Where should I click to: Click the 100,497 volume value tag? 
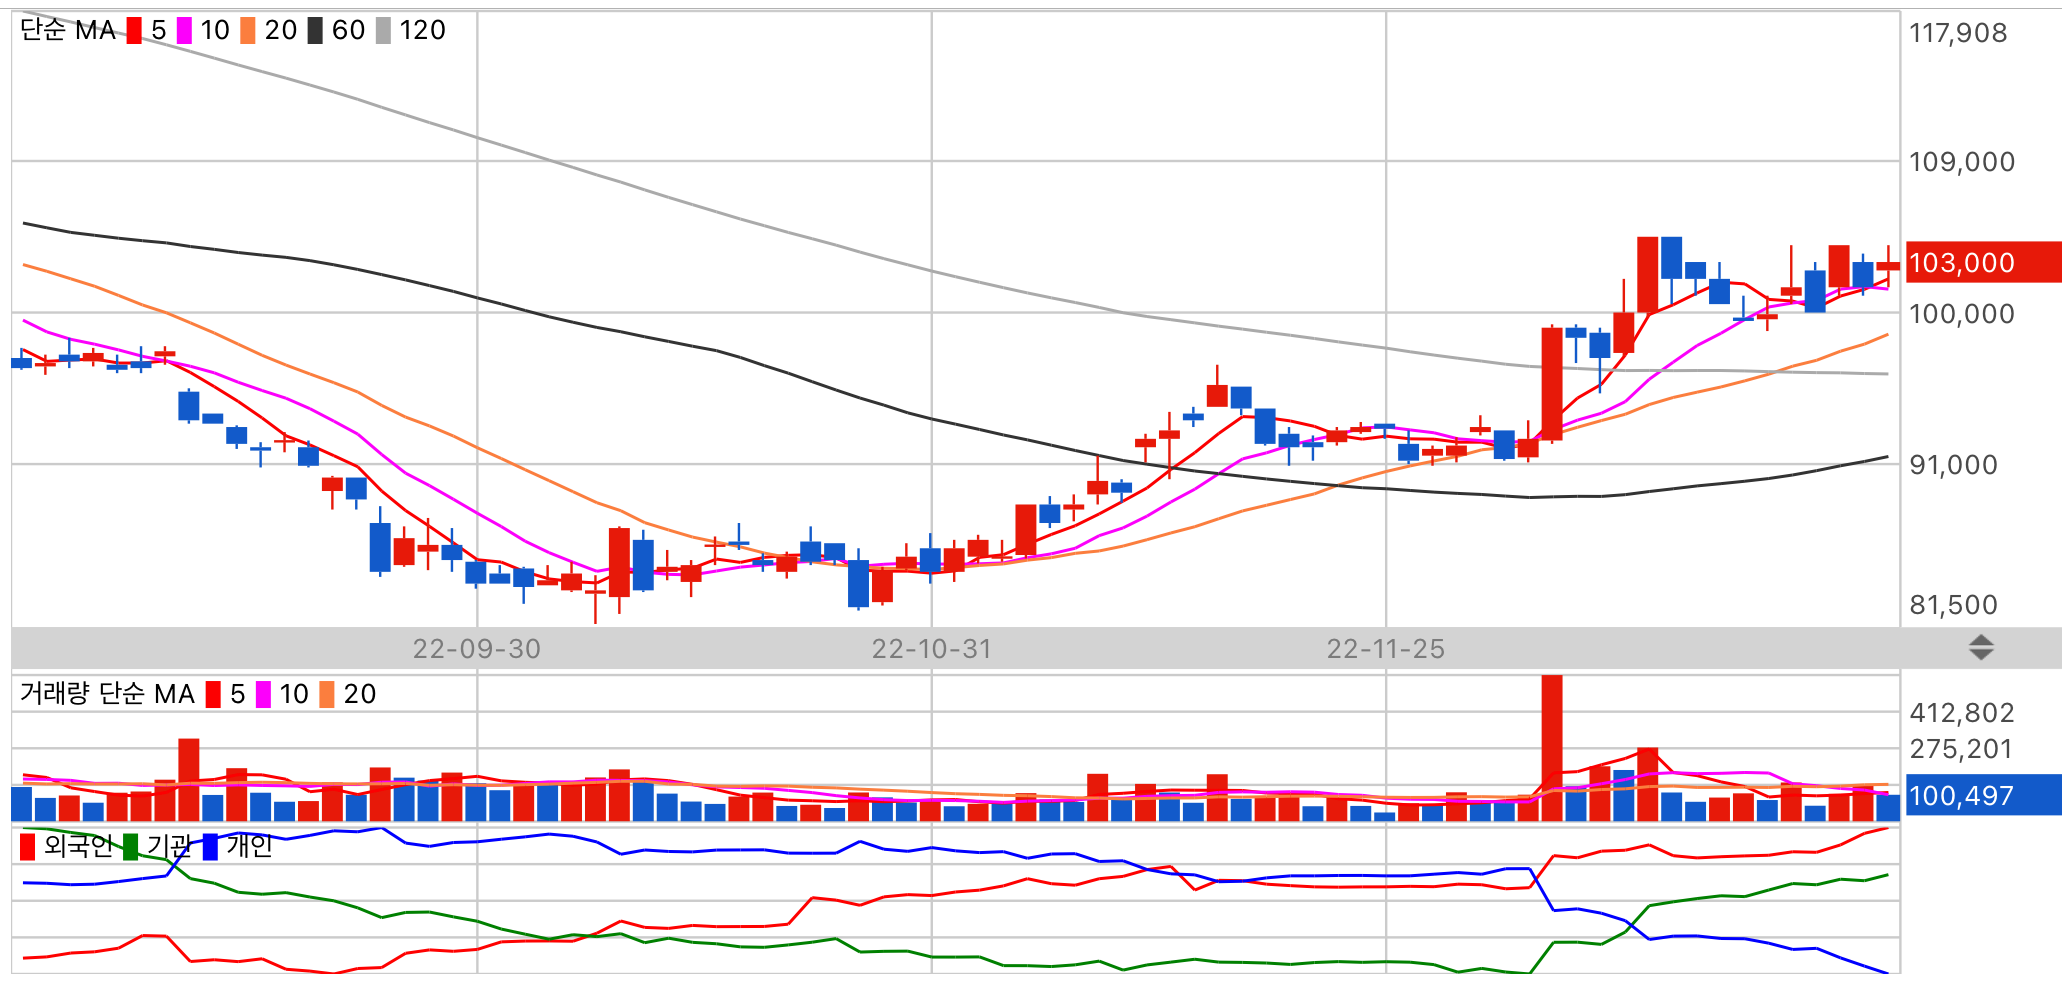tap(1983, 796)
